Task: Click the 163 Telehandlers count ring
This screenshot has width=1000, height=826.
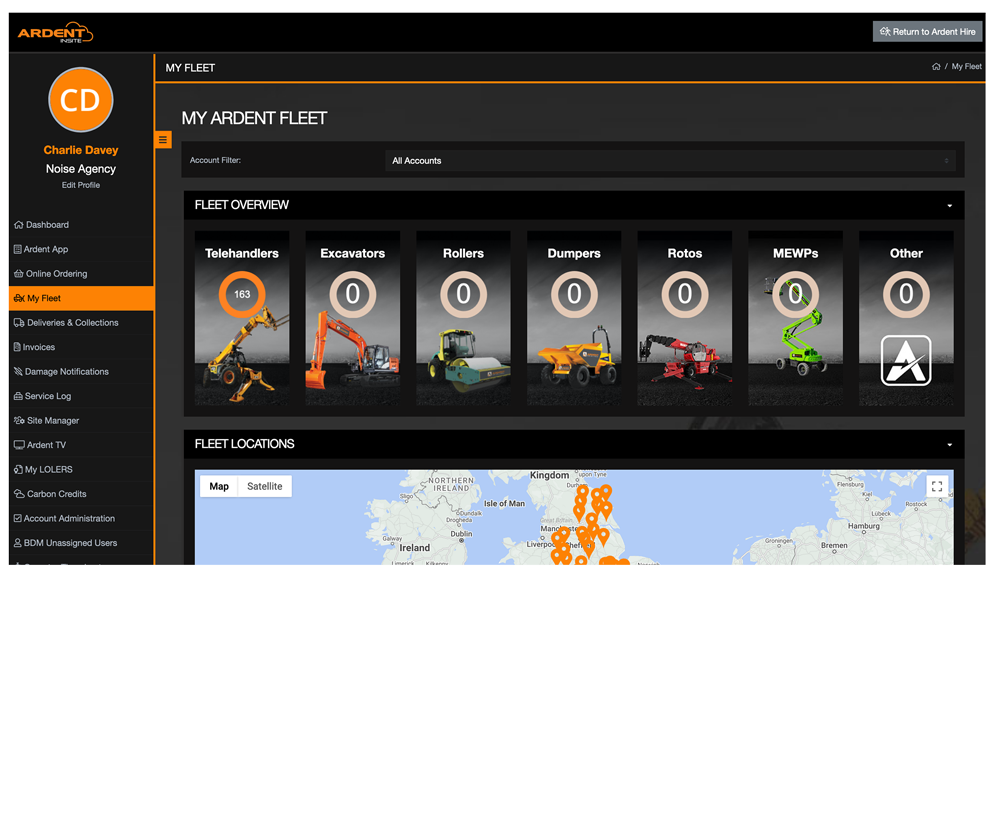Action: [x=242, y=294]
